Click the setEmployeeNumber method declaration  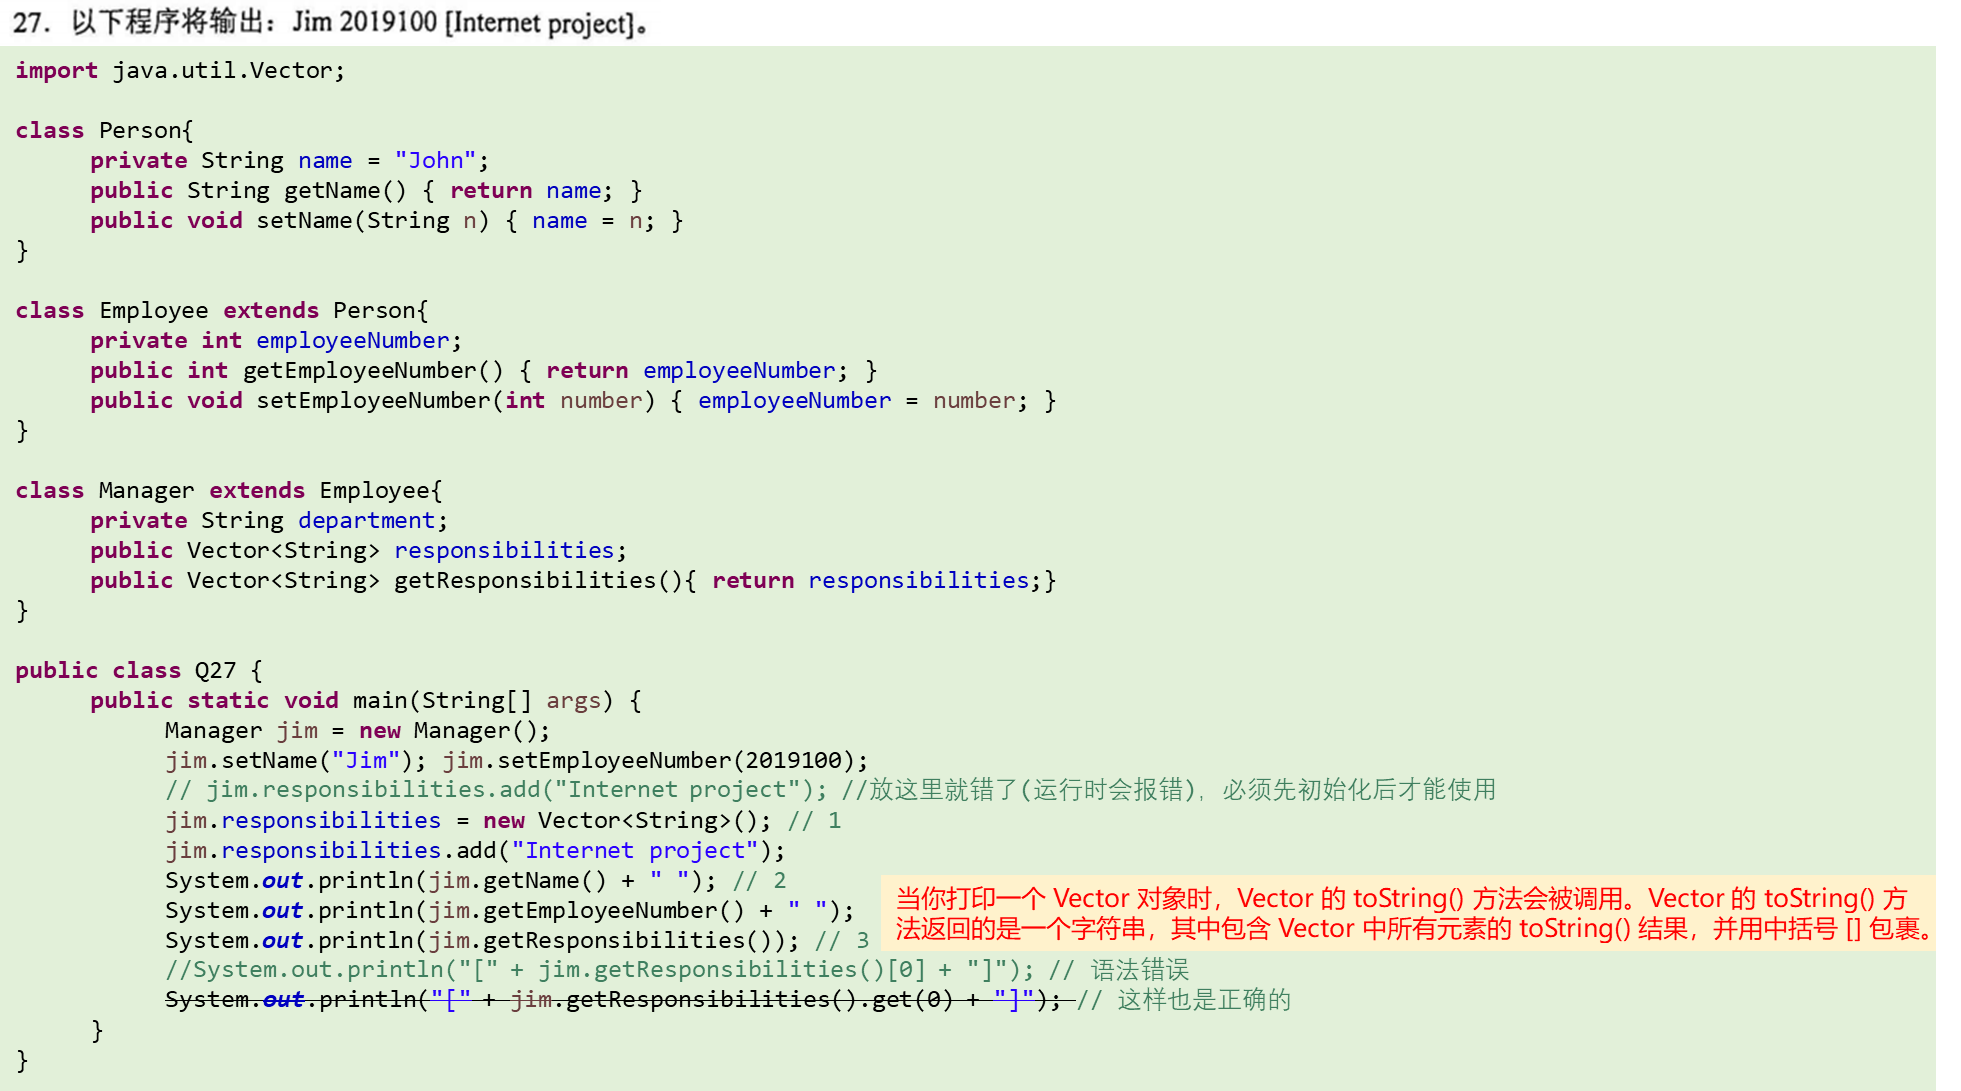(573, 400)
